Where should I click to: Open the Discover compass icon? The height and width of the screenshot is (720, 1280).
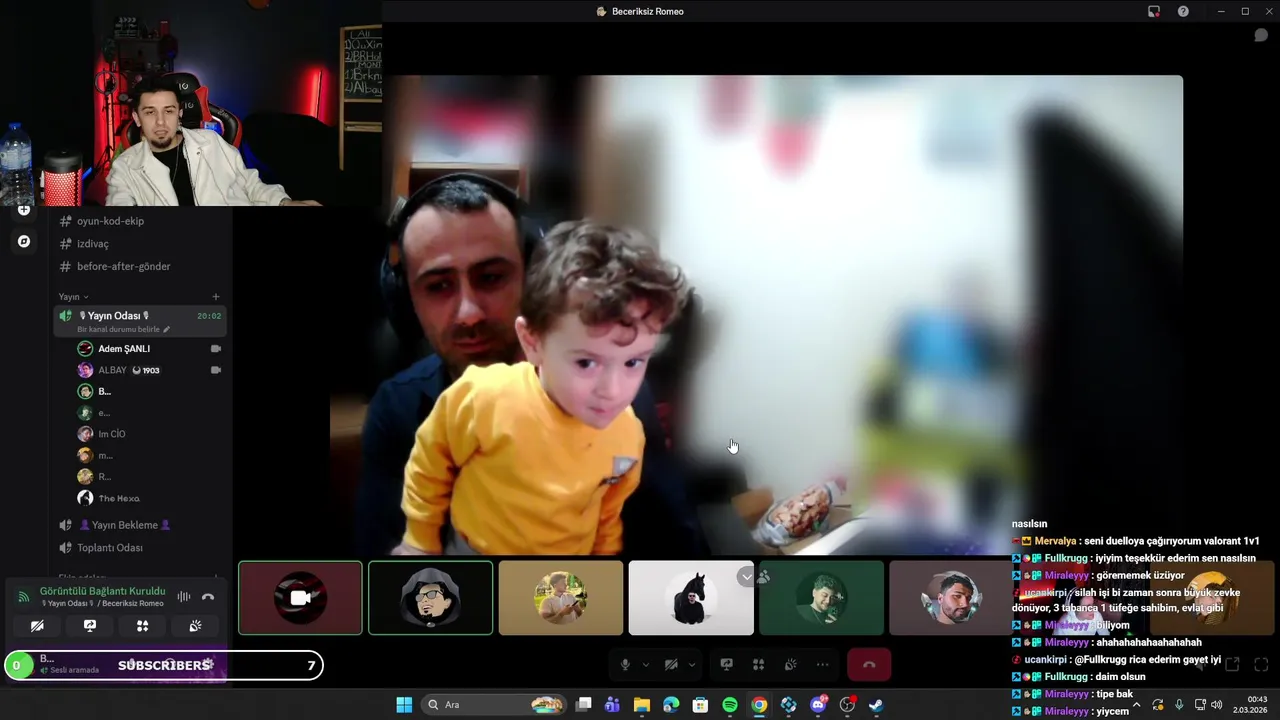(x=24, y=241)
